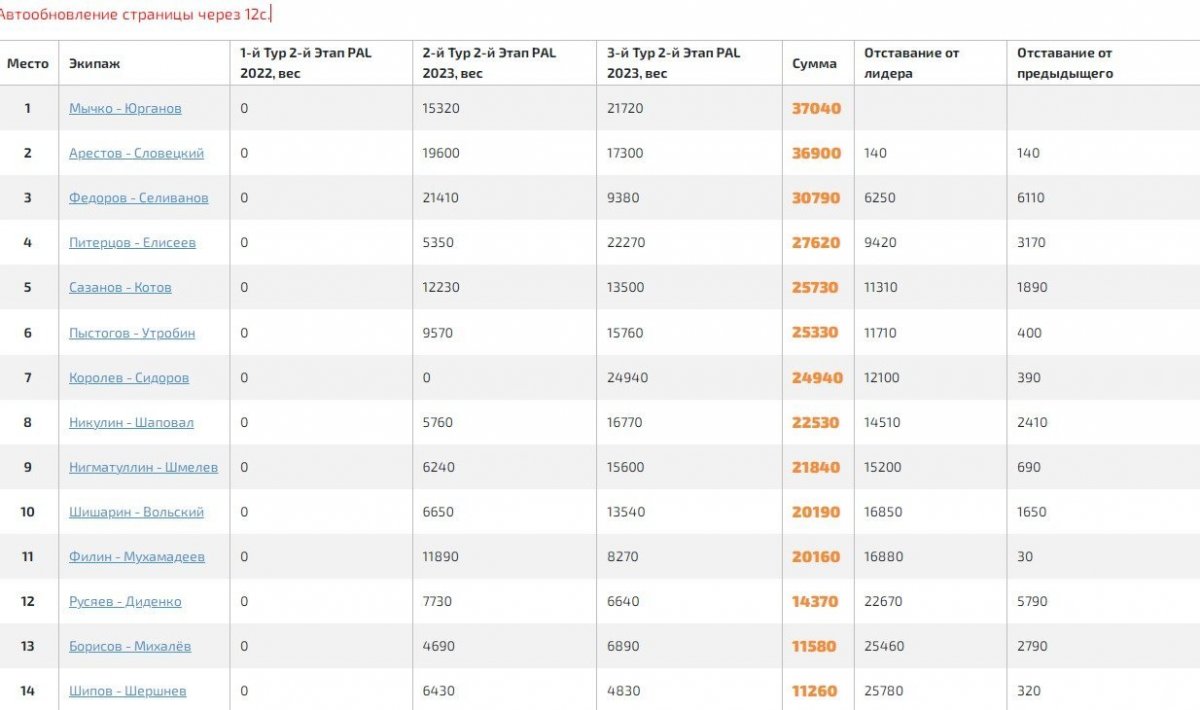The width and height of the screenshot is (1200, 710).
Task: Click the Борисов - Михалёв link
Action: (x=130, y=646)
